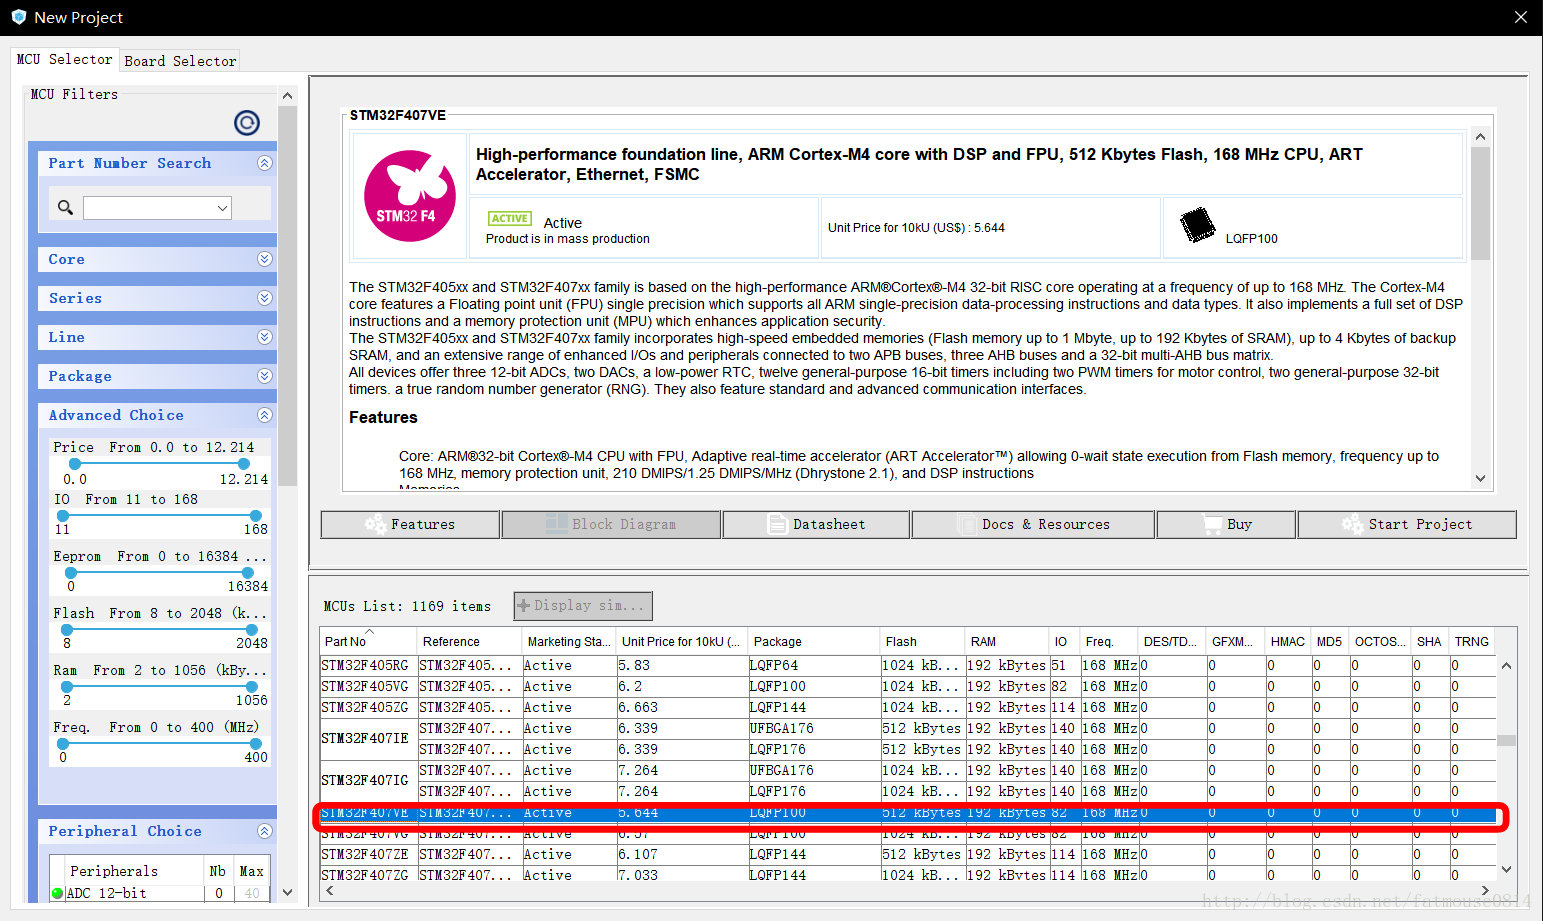The image size is (1543, 921).
Task: Click Start Project button
Action: click(x=1407, y=524)
